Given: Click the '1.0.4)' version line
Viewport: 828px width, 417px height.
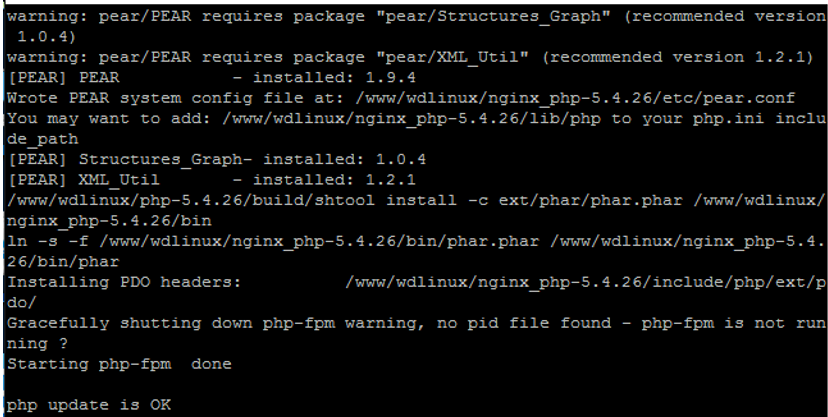Looking at the screenshot, I should [x=46, y=36].
